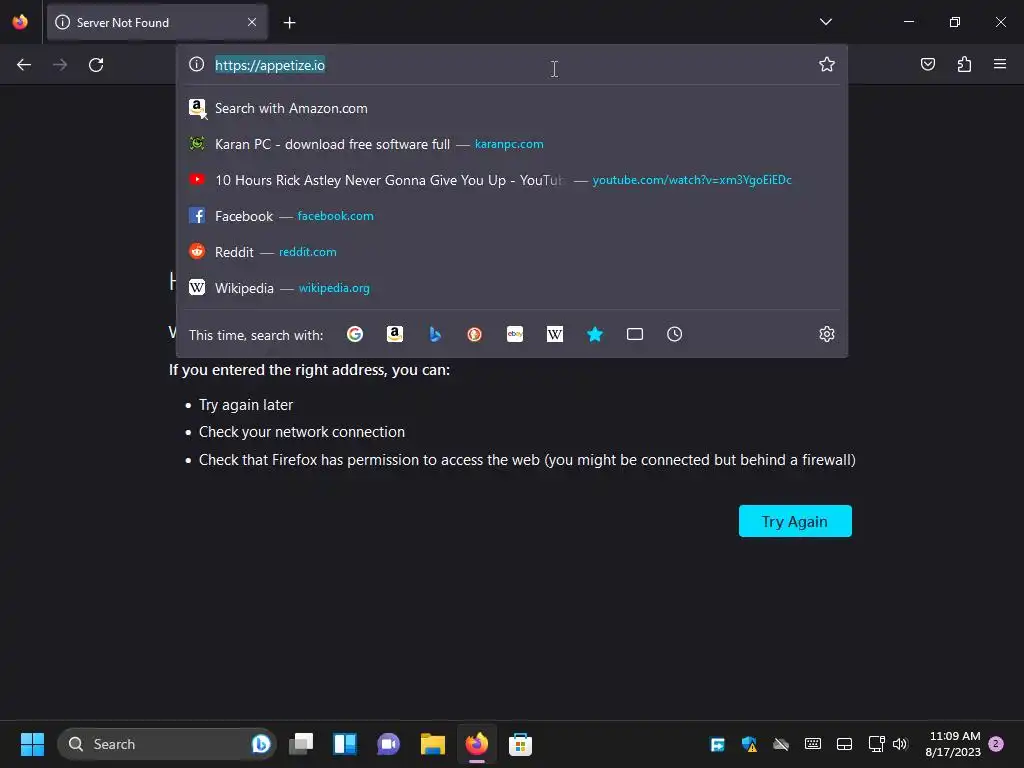Open touch keyboard tray icon

point(813,744)
